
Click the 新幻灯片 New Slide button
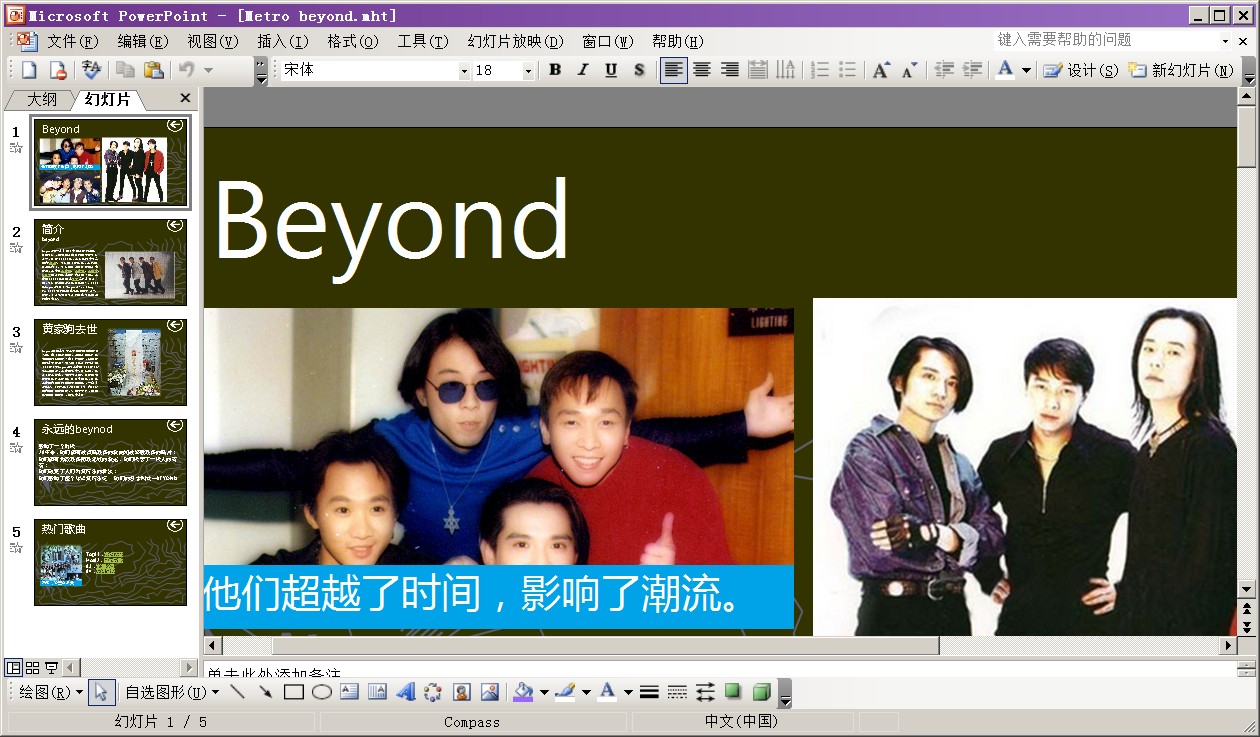click(x=1182, y=70)
